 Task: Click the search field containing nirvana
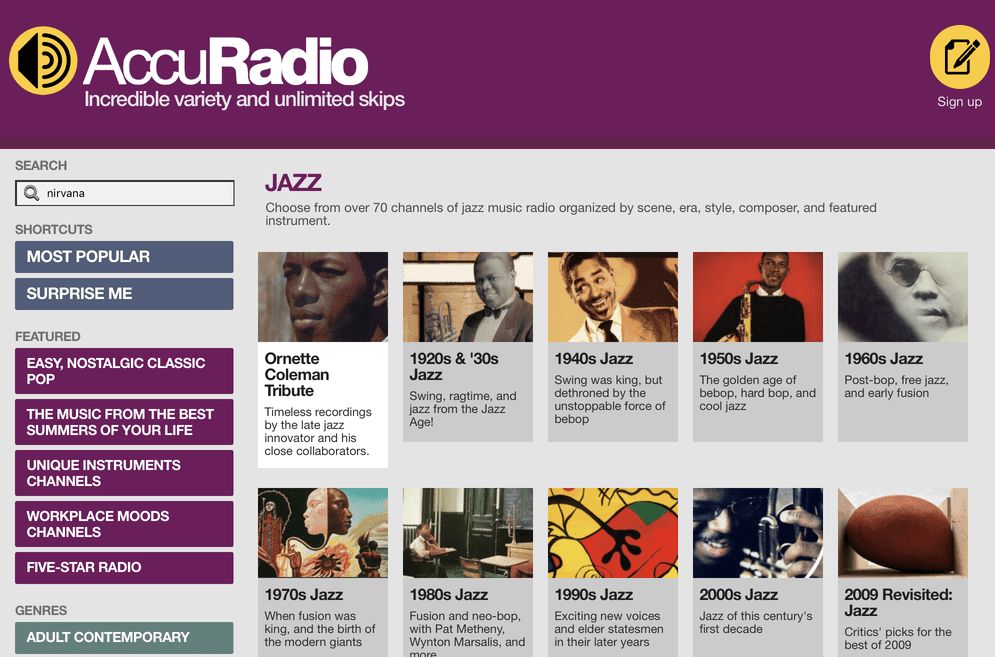pos(124,193)
